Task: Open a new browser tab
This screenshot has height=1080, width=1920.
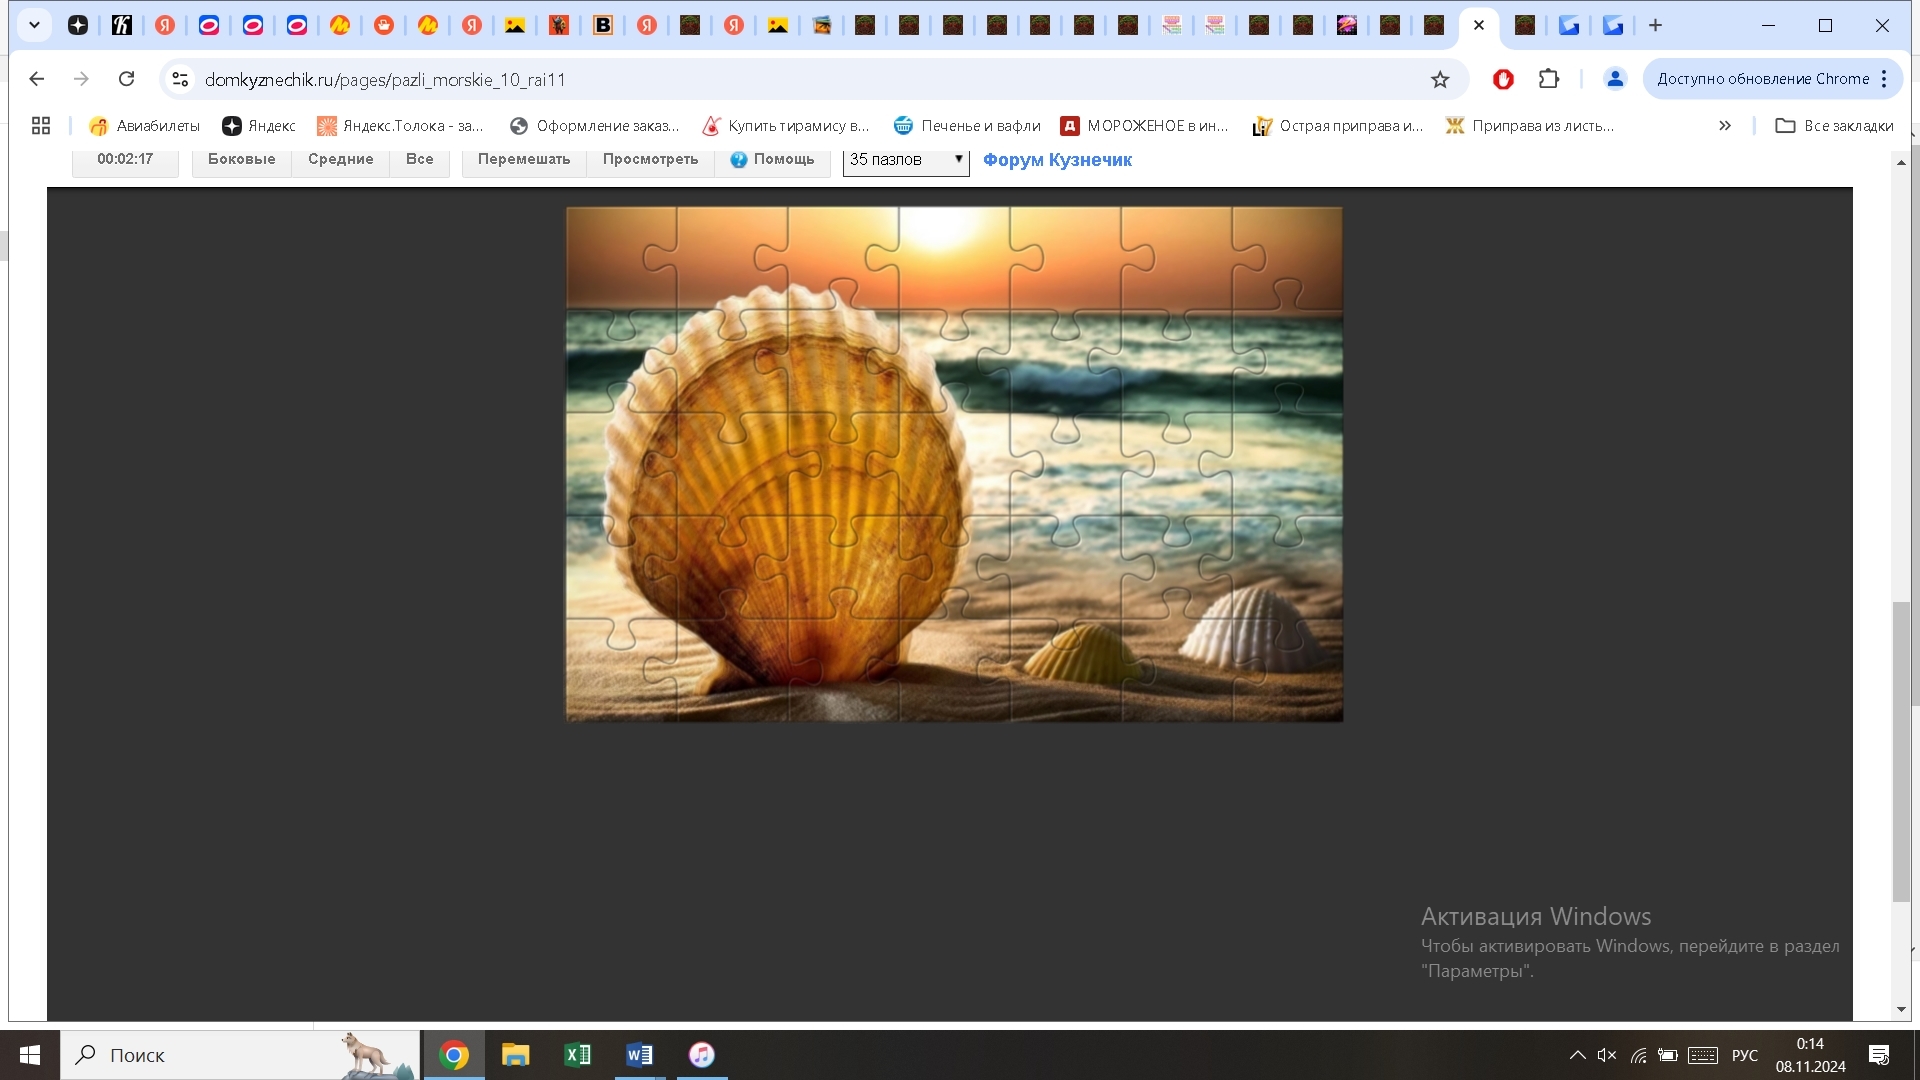Action: [1656, 25]
